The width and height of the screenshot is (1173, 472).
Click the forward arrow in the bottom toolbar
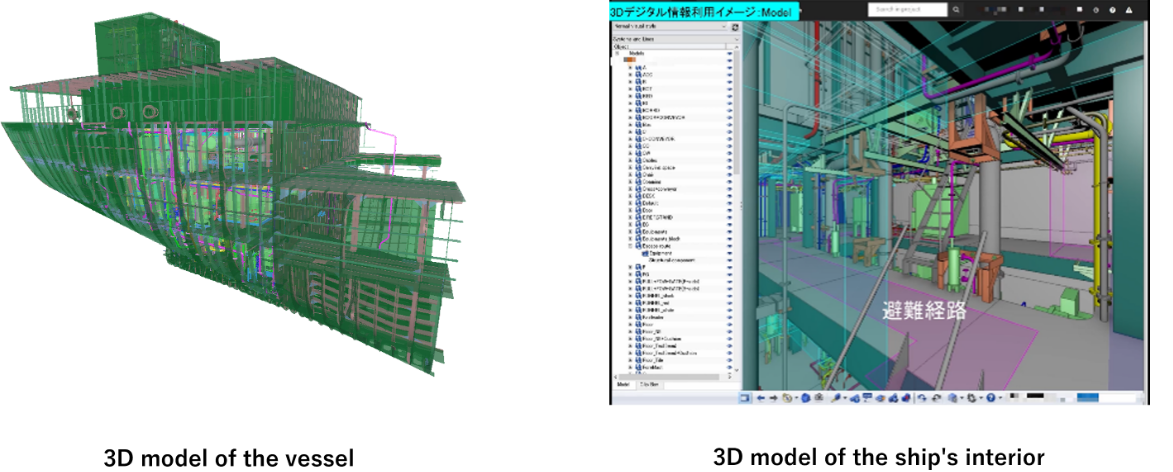point(773,398)
